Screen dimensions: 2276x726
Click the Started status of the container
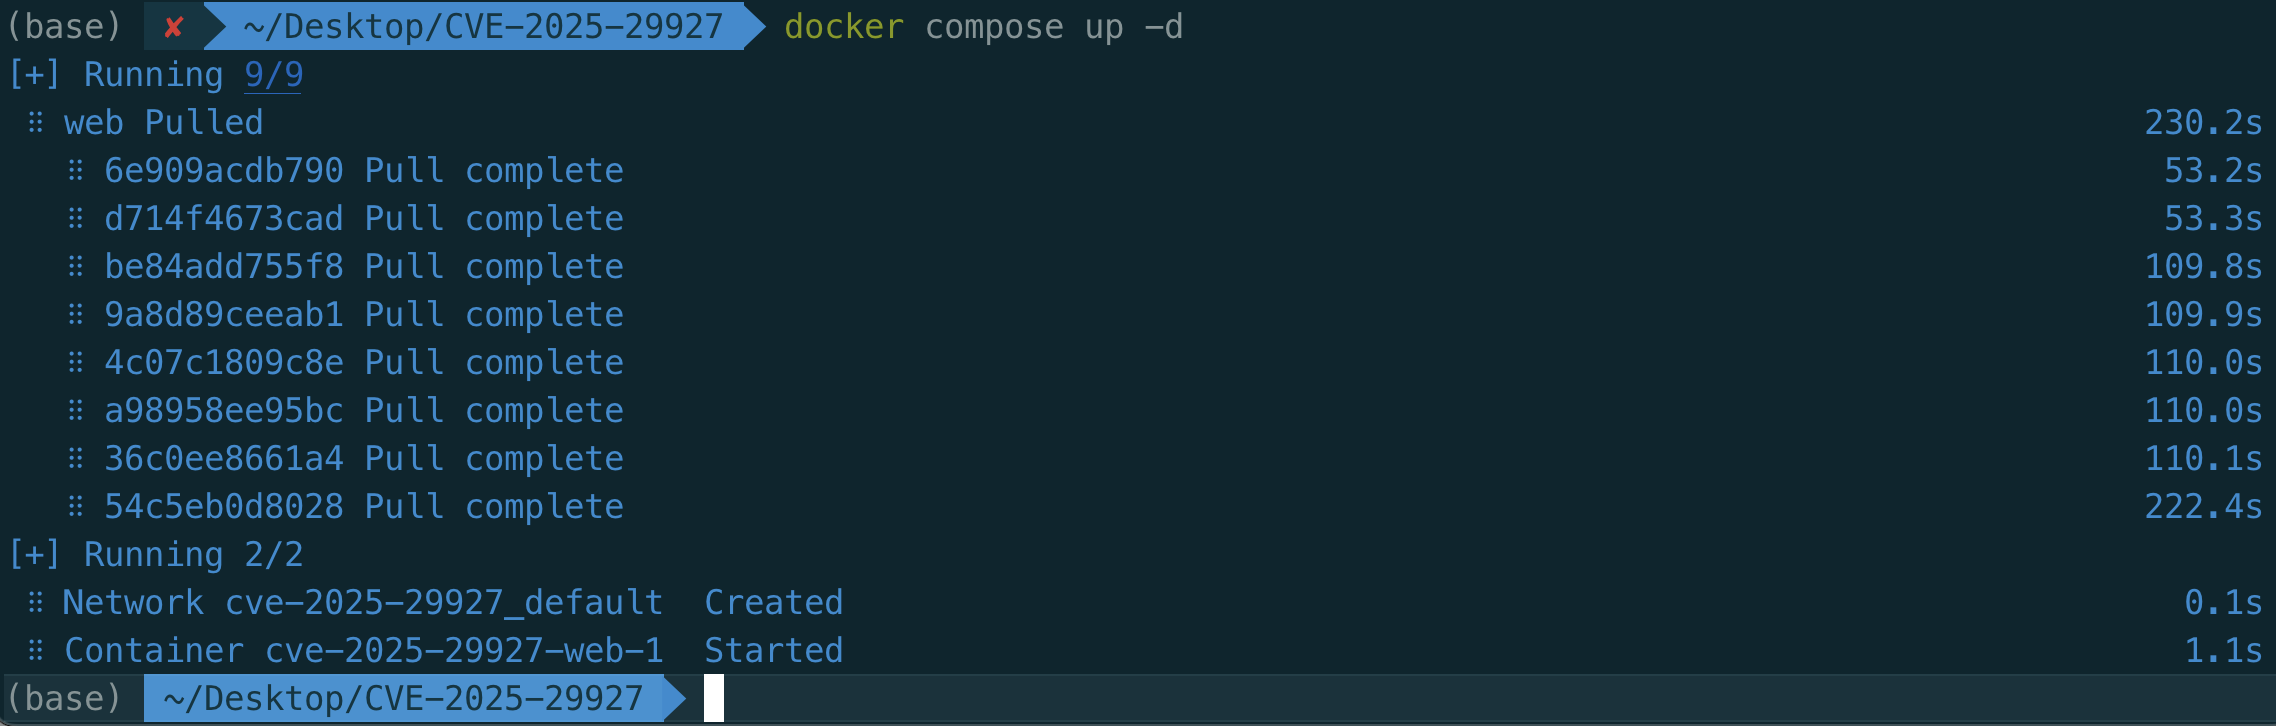click(773, 650)
